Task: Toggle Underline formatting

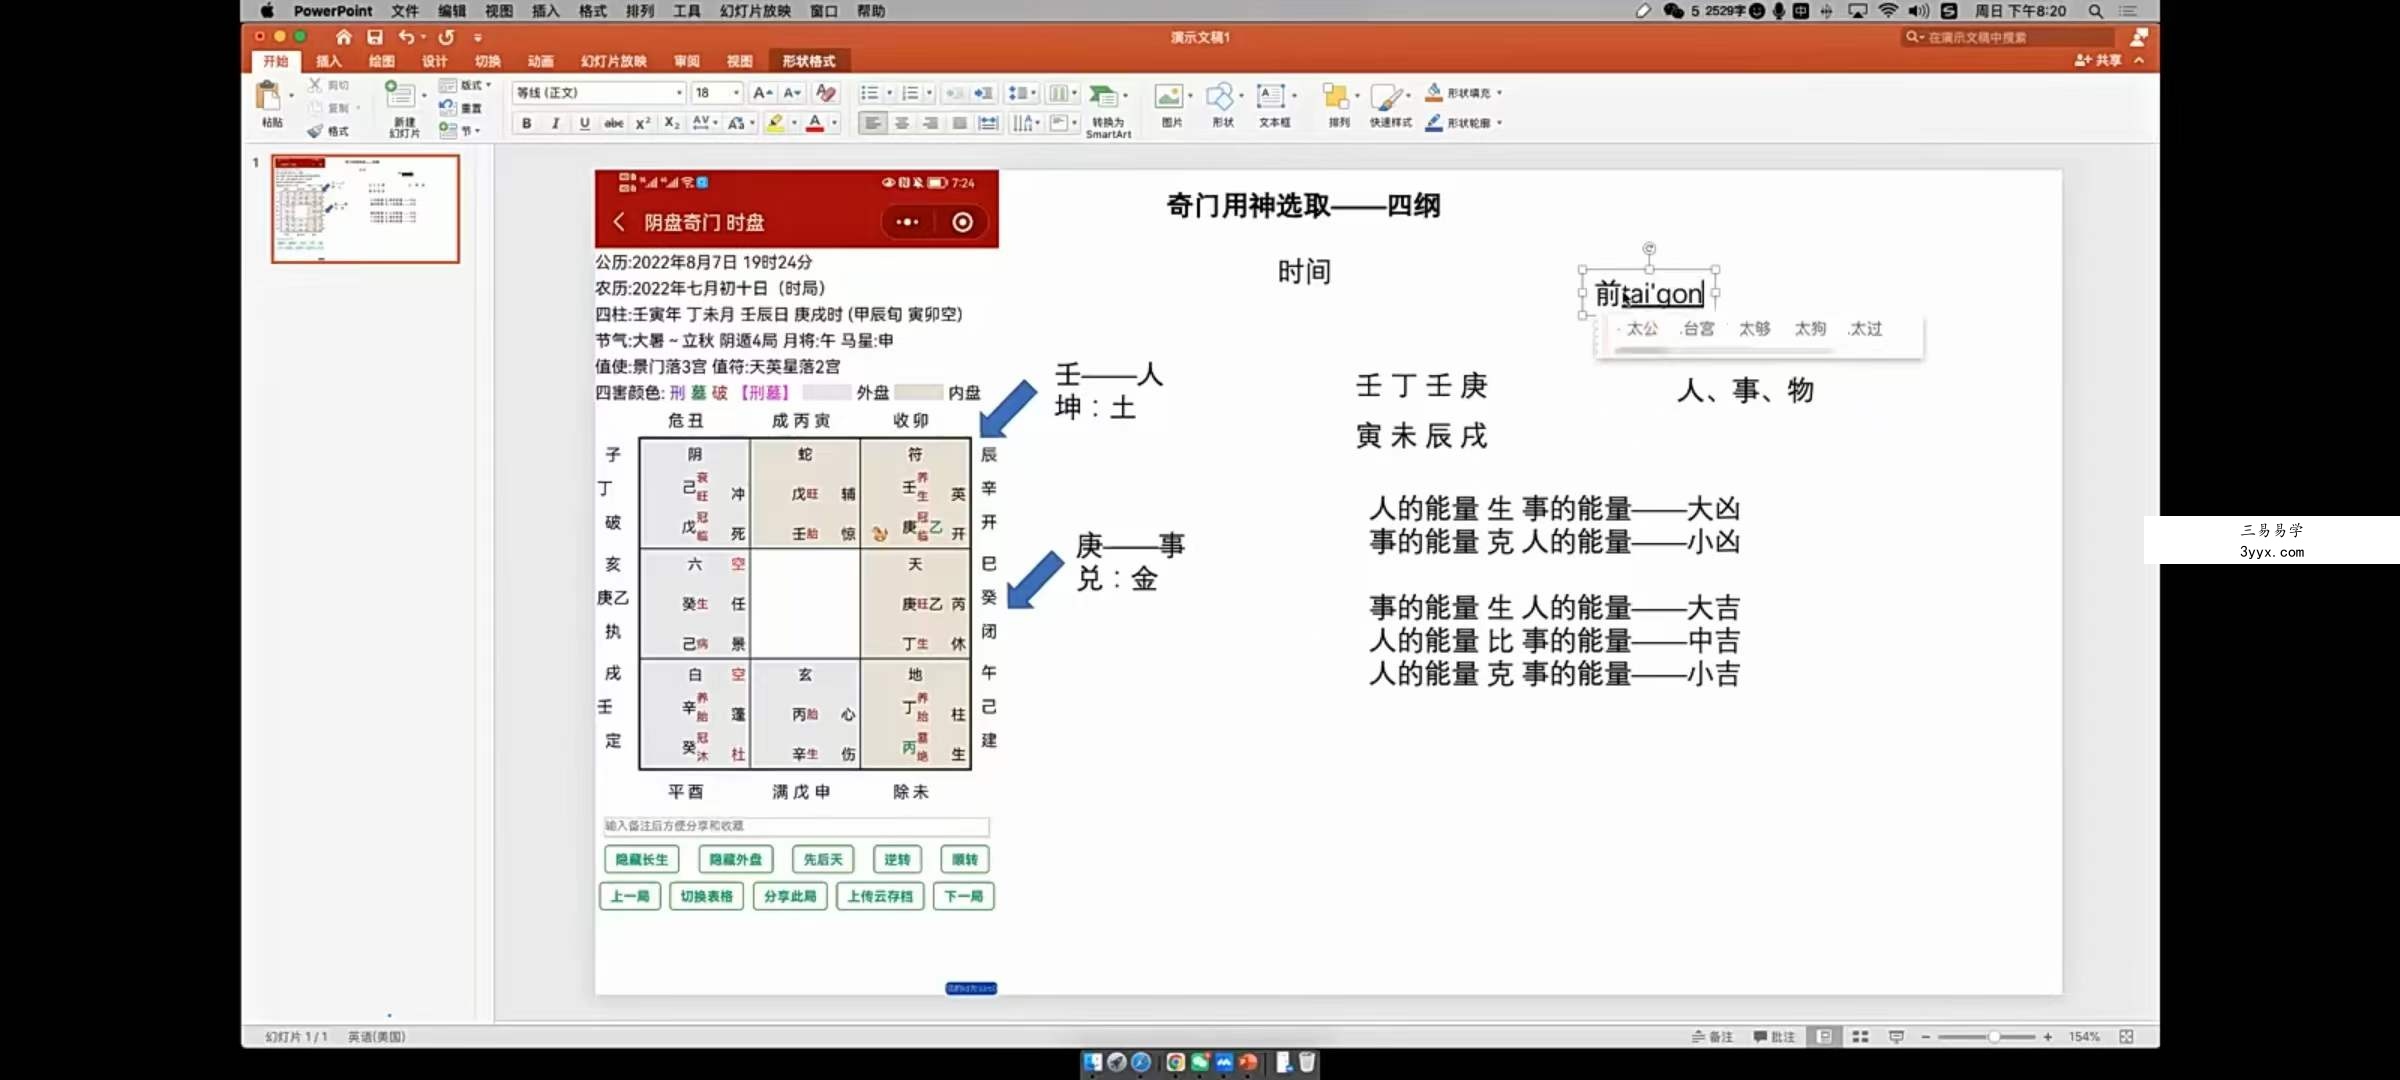Action: [584, 123]
